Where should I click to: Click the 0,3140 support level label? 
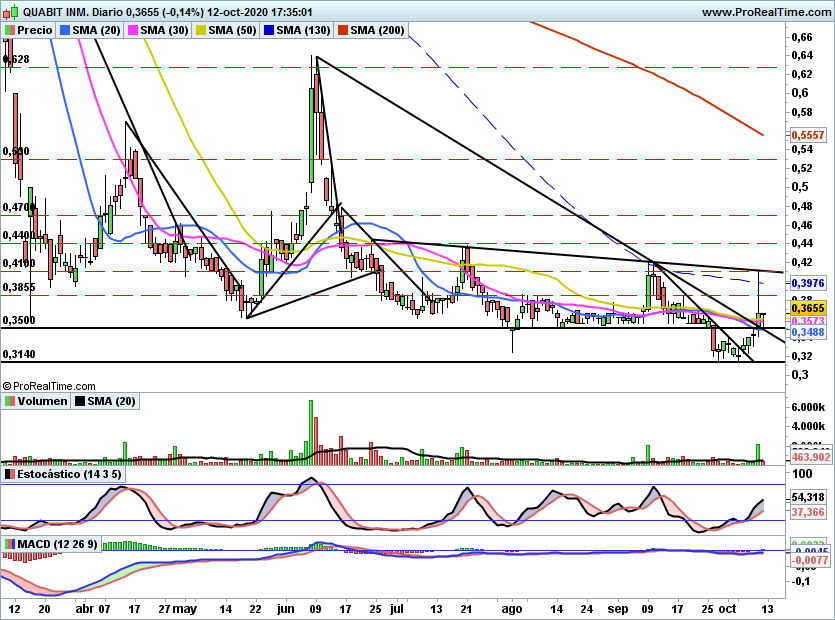coord(19,354)
